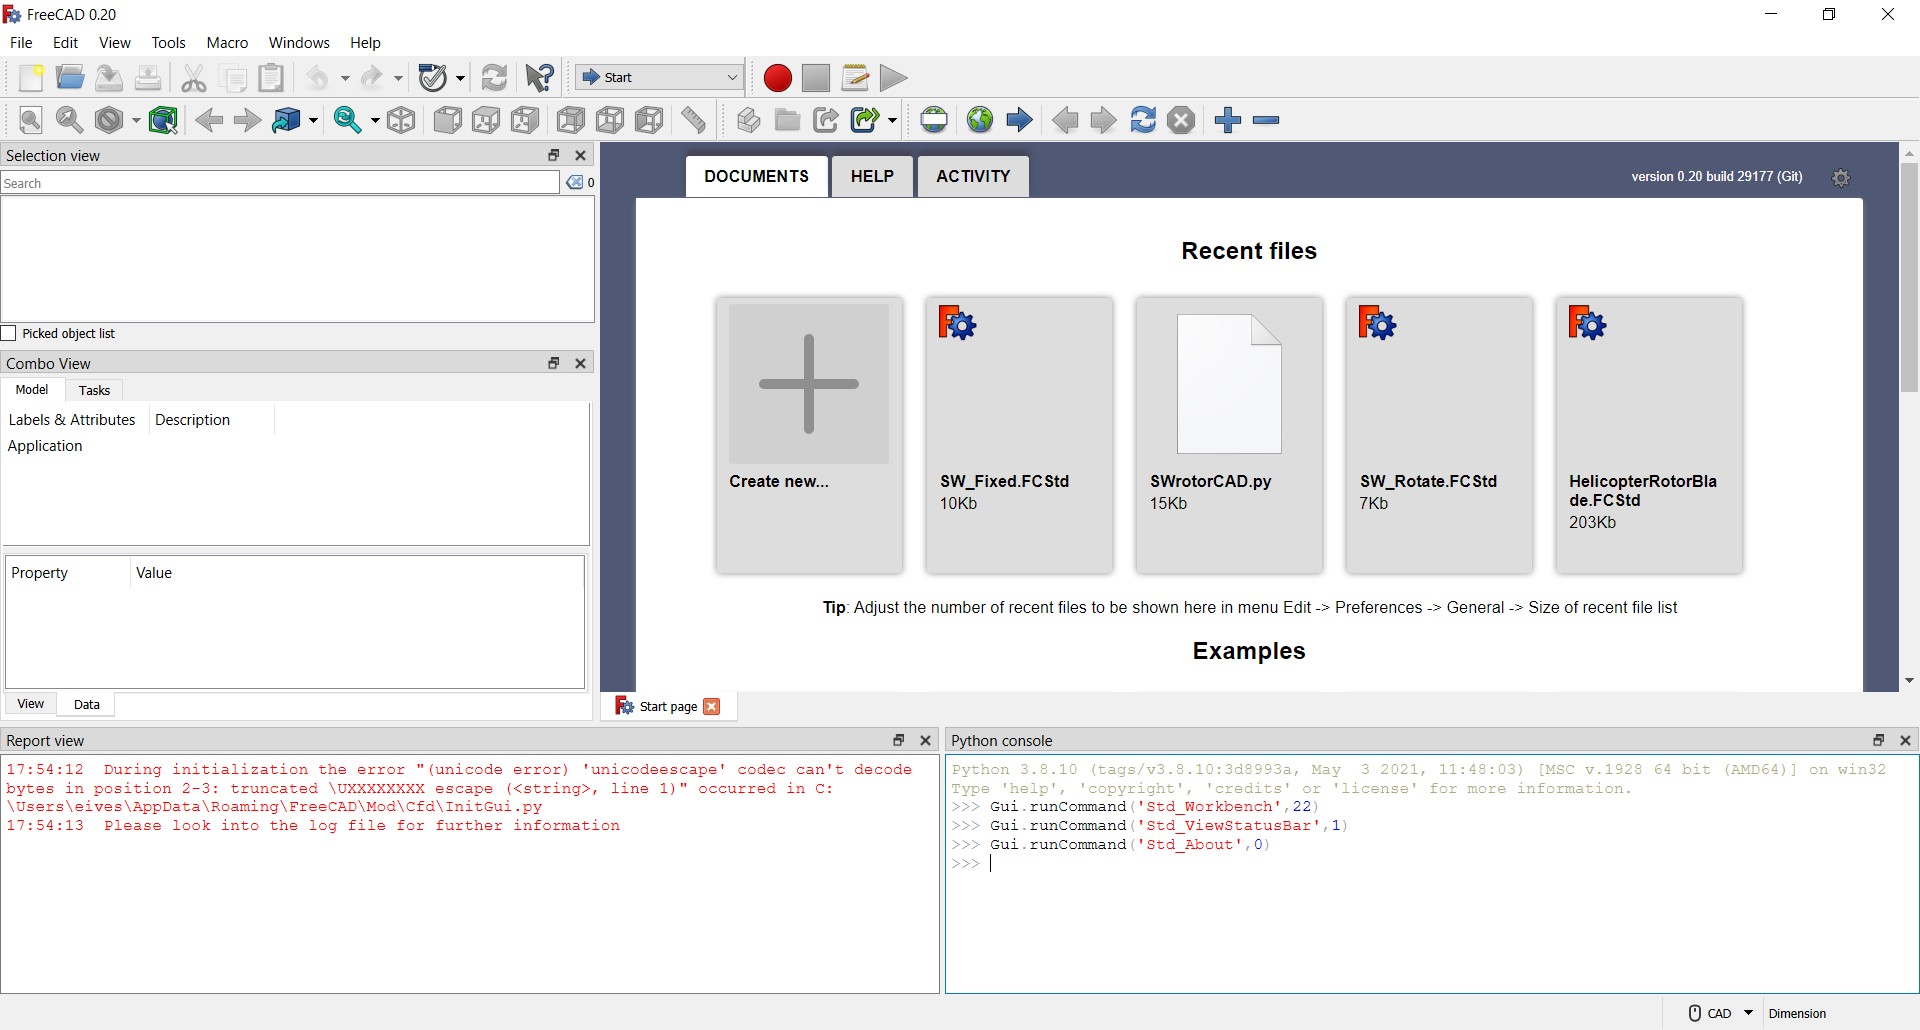This screenshot has width=1920, height=1030.
Task: Select the Isometric view tool
Action: coord(401,120)
